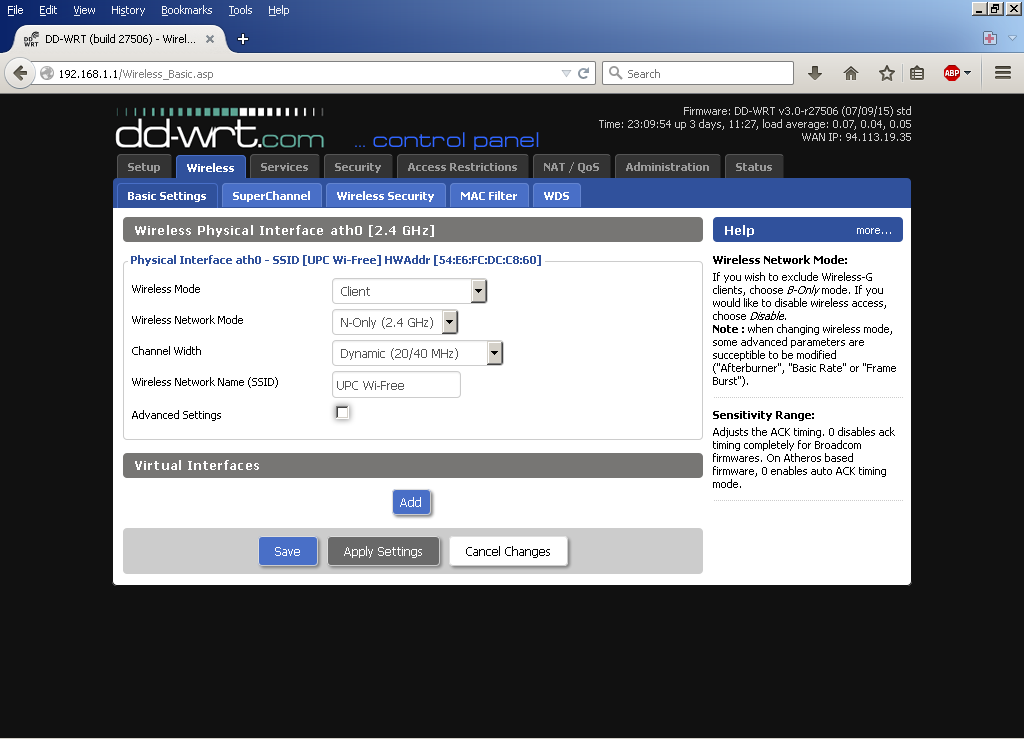Reload the page with the refresh icon
This screenshot has width=1024, height=740.
coord(584,73)
